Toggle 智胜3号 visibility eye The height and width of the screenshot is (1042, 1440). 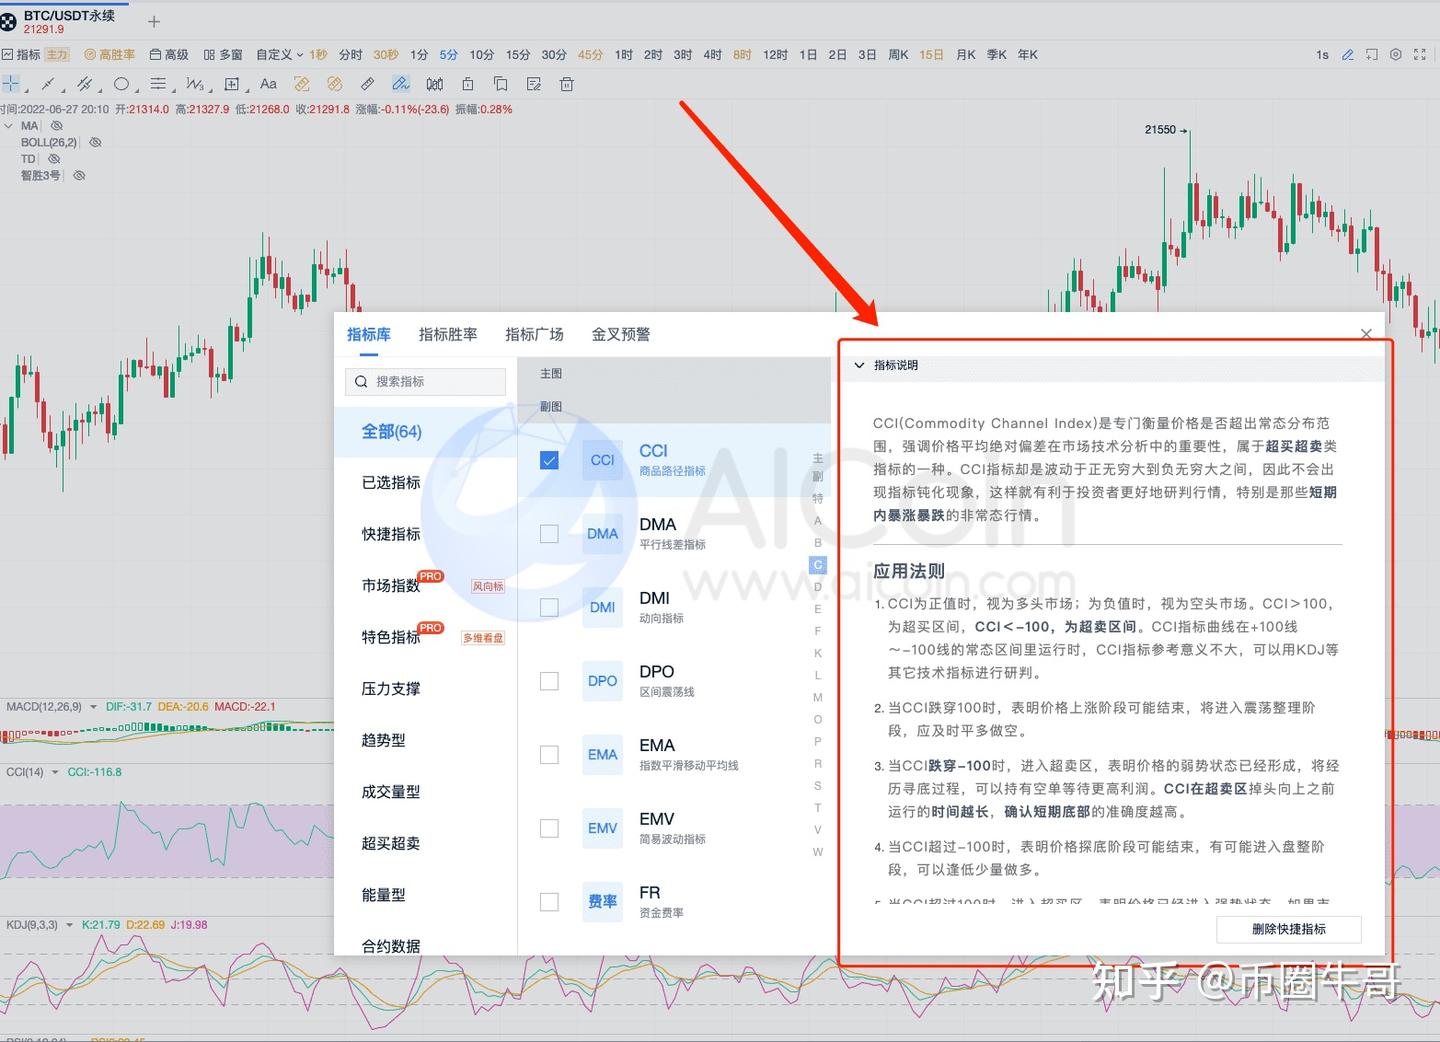point(79,175)
